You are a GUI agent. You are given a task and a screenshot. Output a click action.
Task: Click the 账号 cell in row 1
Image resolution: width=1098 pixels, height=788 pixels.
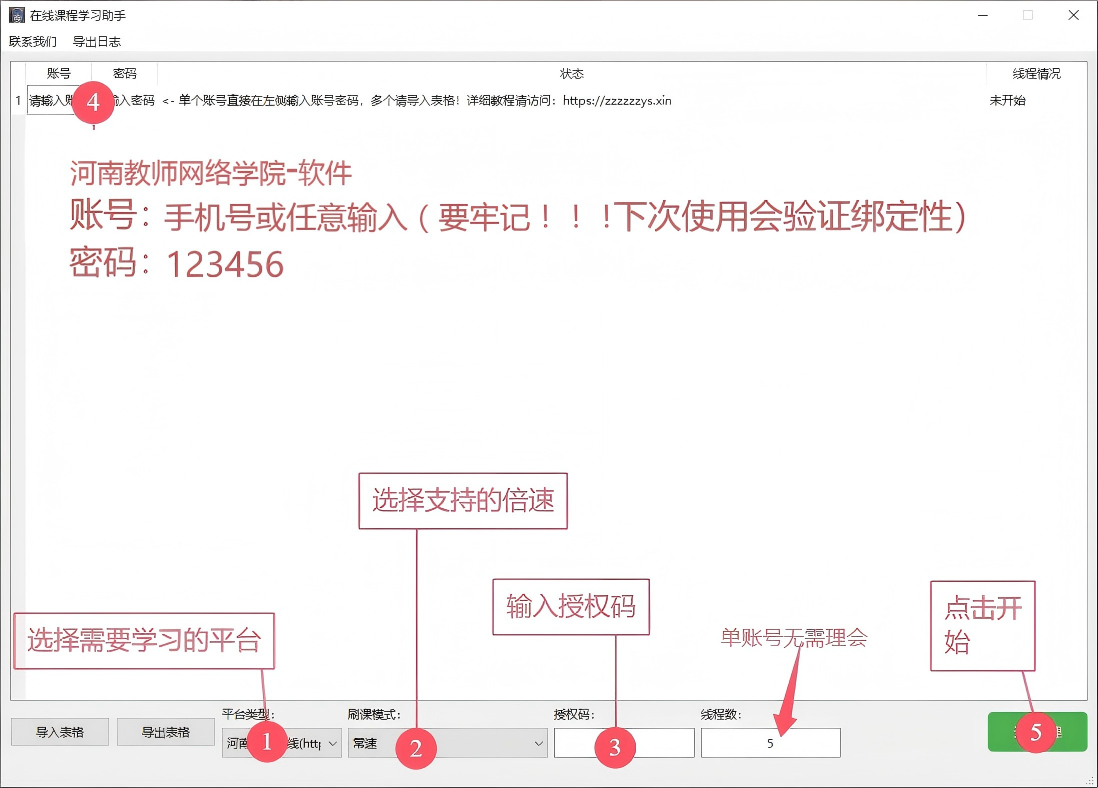(x=50, y=101)
